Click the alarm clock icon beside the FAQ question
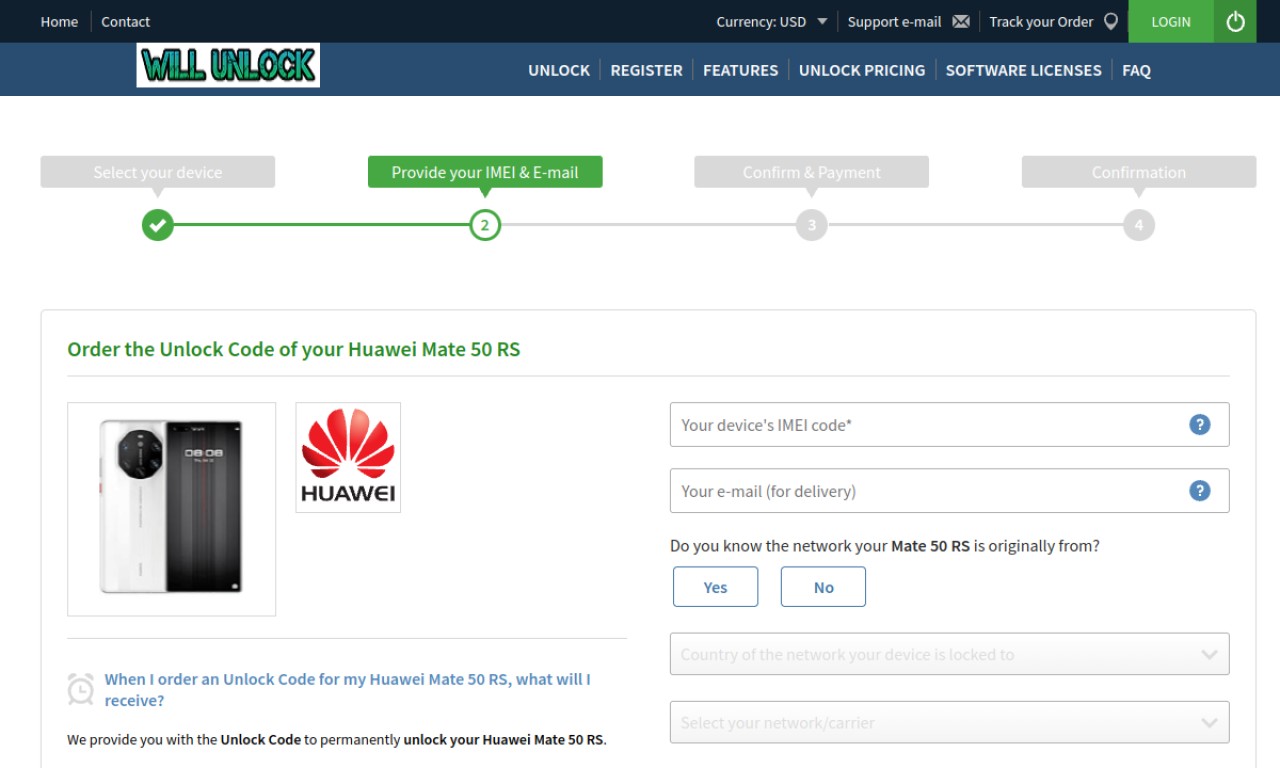Screen dimensions: 1280x768 click(x=81, y=689)
